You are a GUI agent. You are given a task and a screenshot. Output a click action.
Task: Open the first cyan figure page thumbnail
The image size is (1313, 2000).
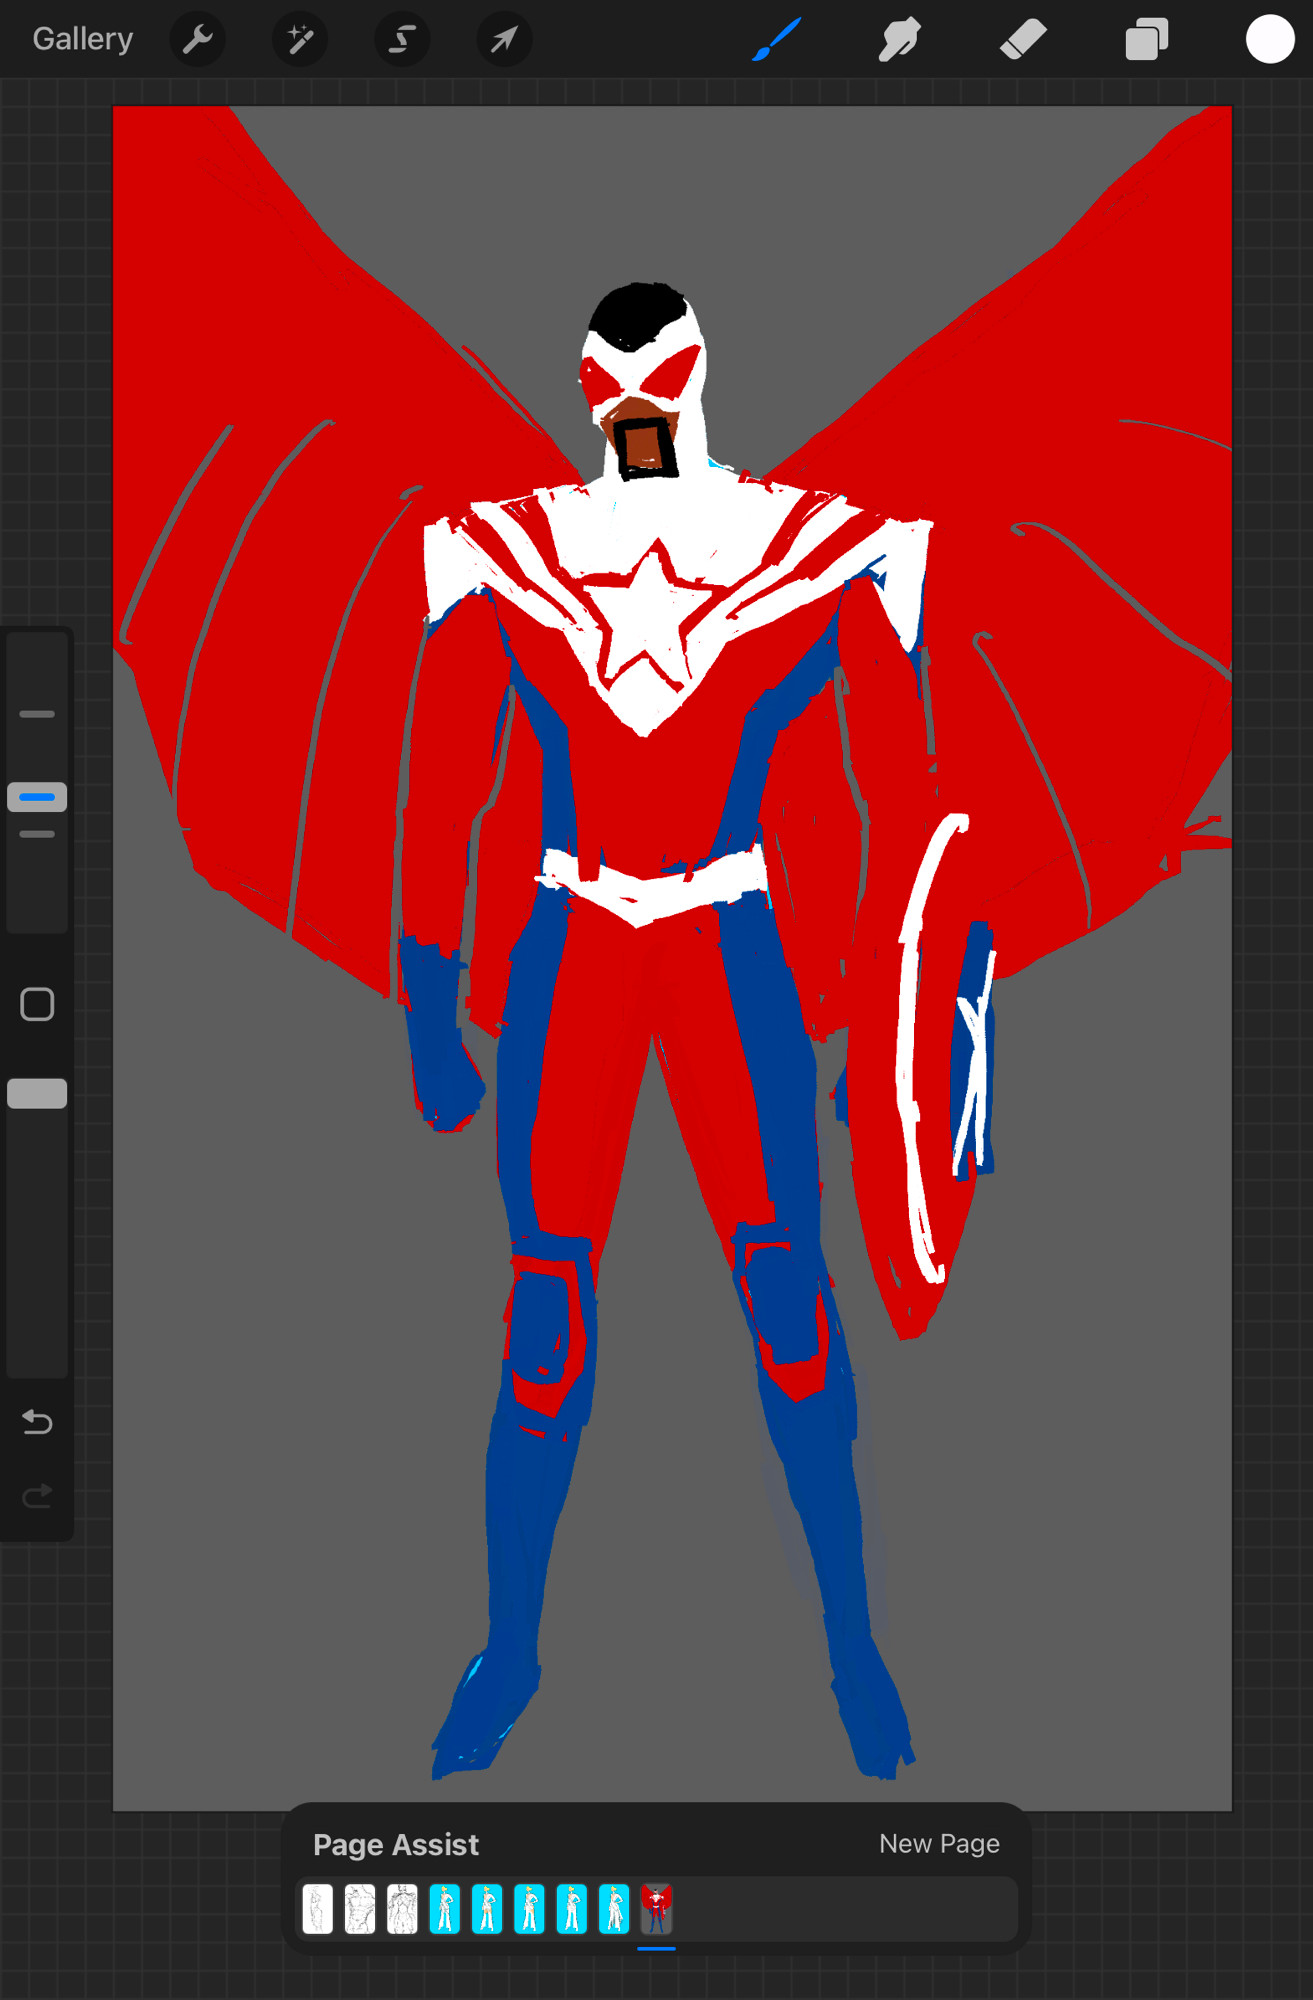pos(444,1909)
